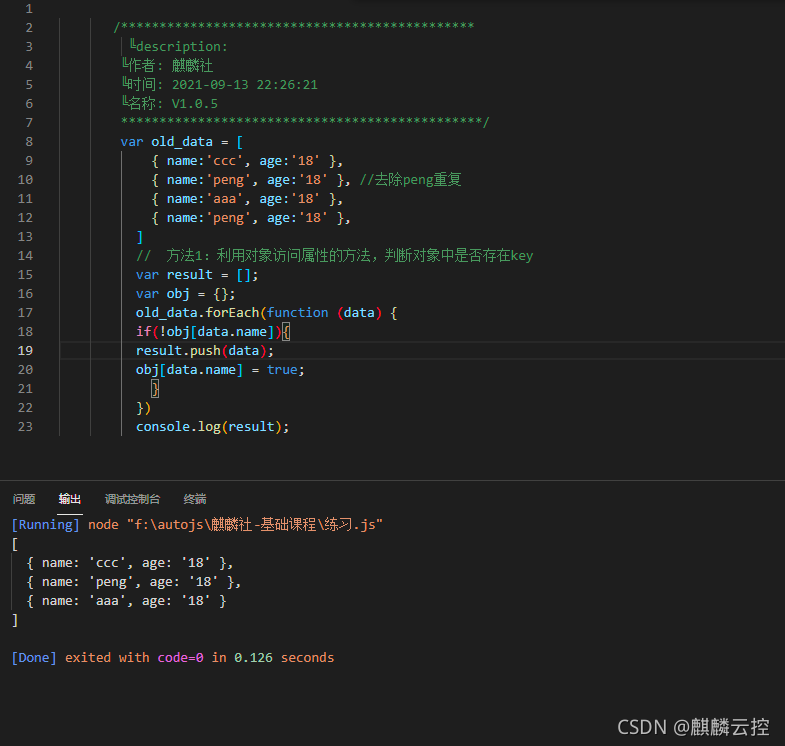Viewport: 785px width, 746px height.
Task: Open the 调试控制台 tab
Action: tap(132, 499)
